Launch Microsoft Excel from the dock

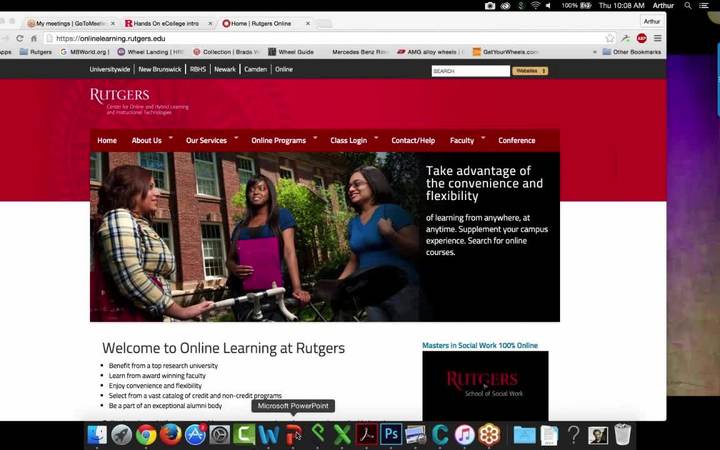tap(342, 434)
